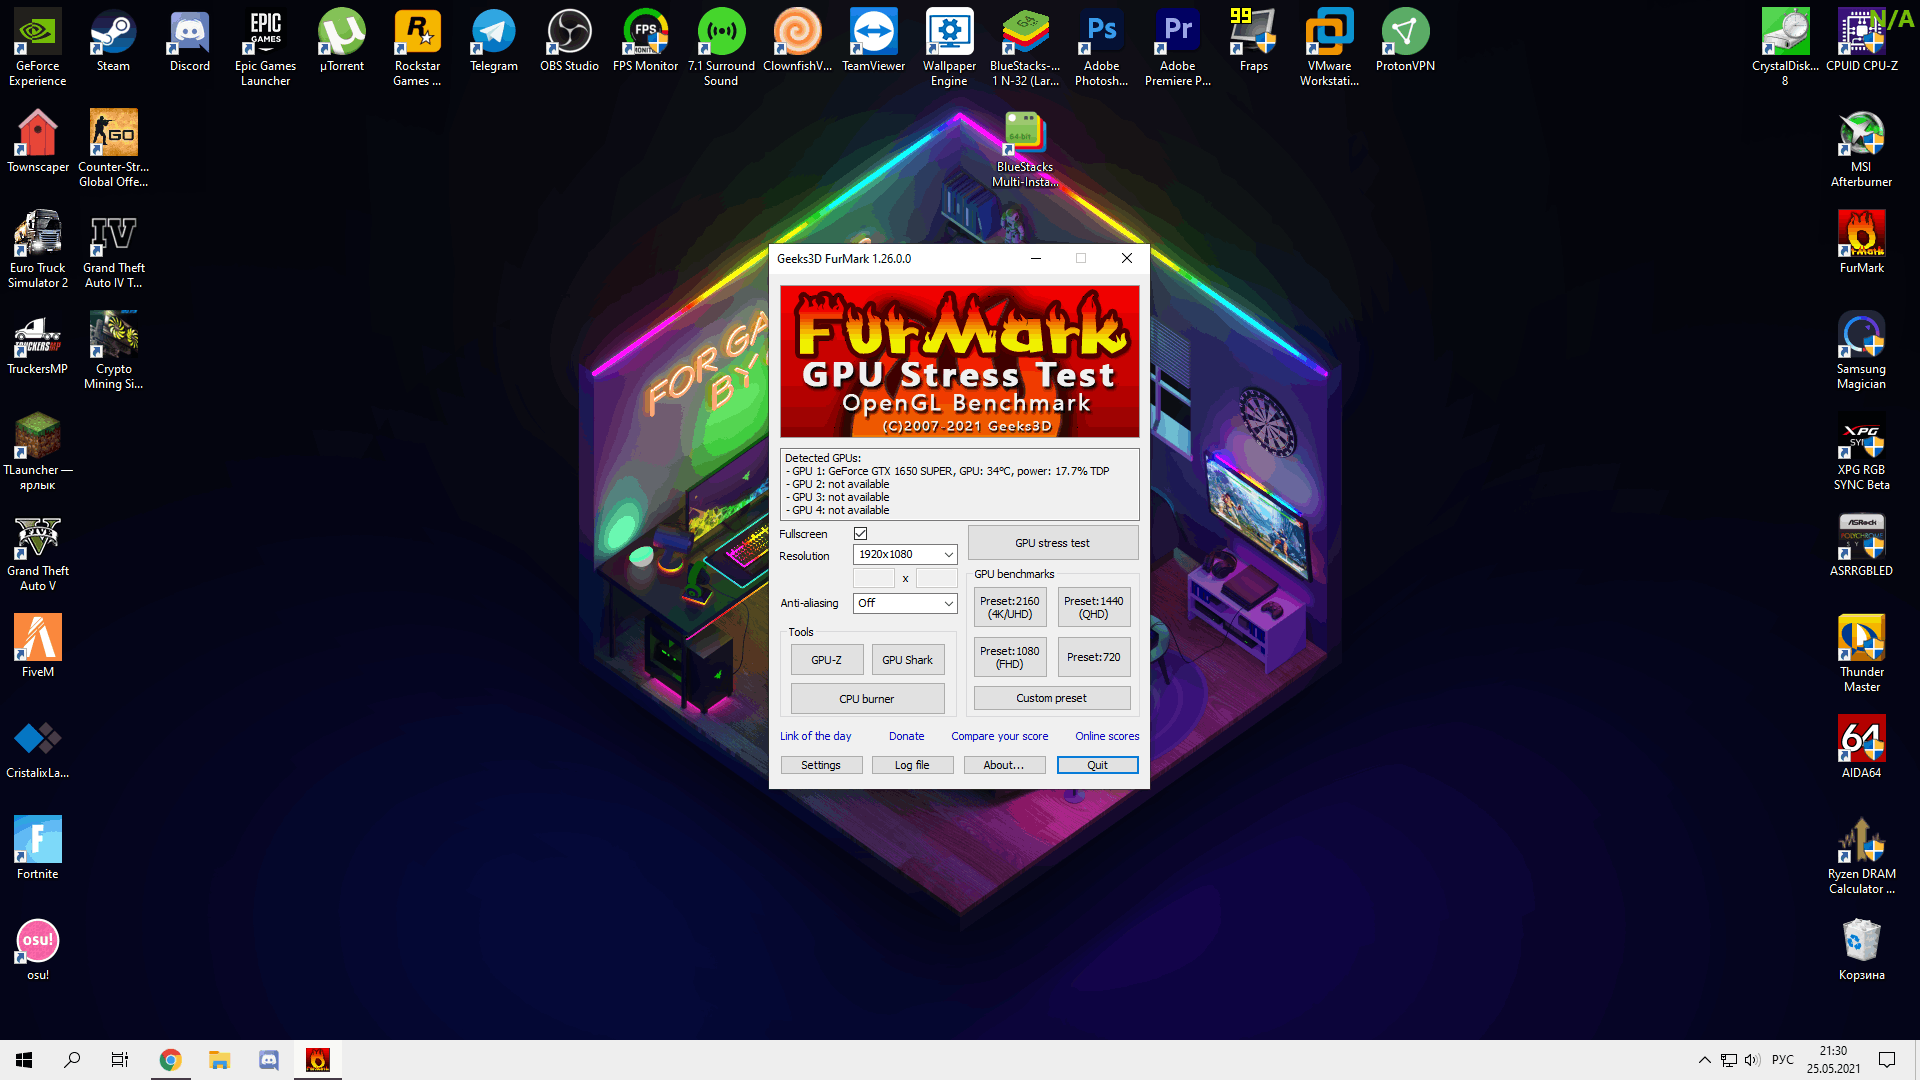This screenshot has width=1920, height=1080.
Task: Launch GPU Shark diagnostic tool
Action: [907, 658]
